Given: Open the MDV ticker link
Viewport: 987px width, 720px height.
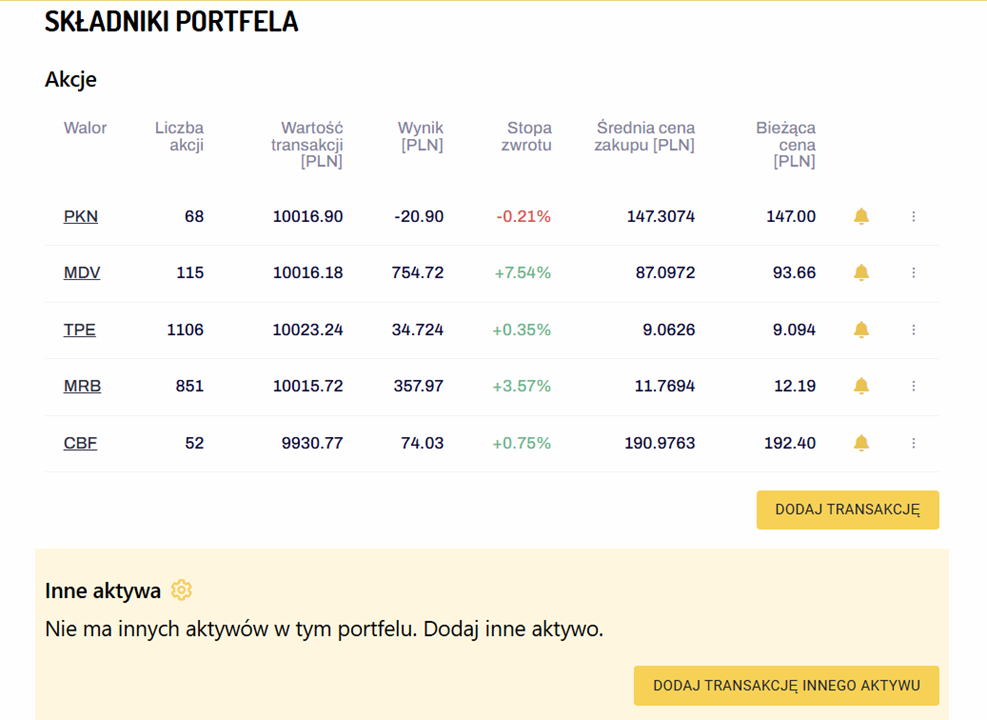Looking at the screenshot, I should click(82, 273).
